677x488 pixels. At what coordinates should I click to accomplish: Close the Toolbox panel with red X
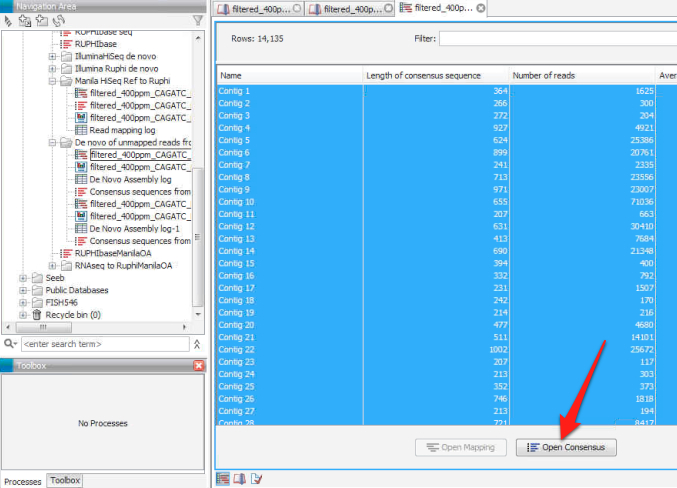point(198,366)
